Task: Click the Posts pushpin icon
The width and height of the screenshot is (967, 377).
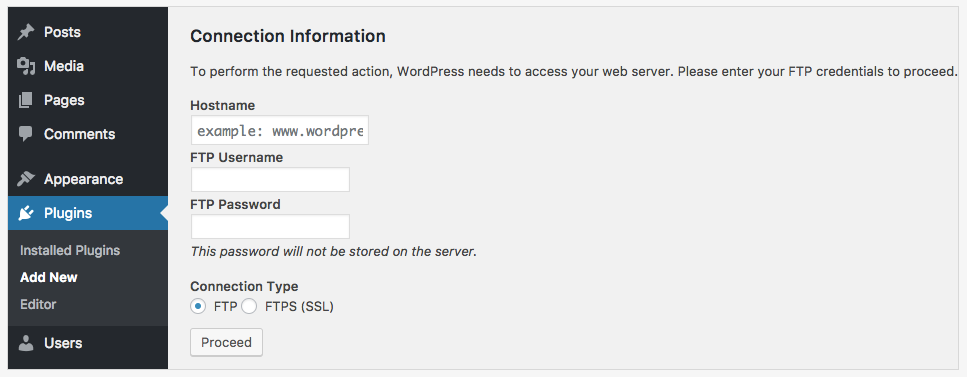Action: coord(25,32)
